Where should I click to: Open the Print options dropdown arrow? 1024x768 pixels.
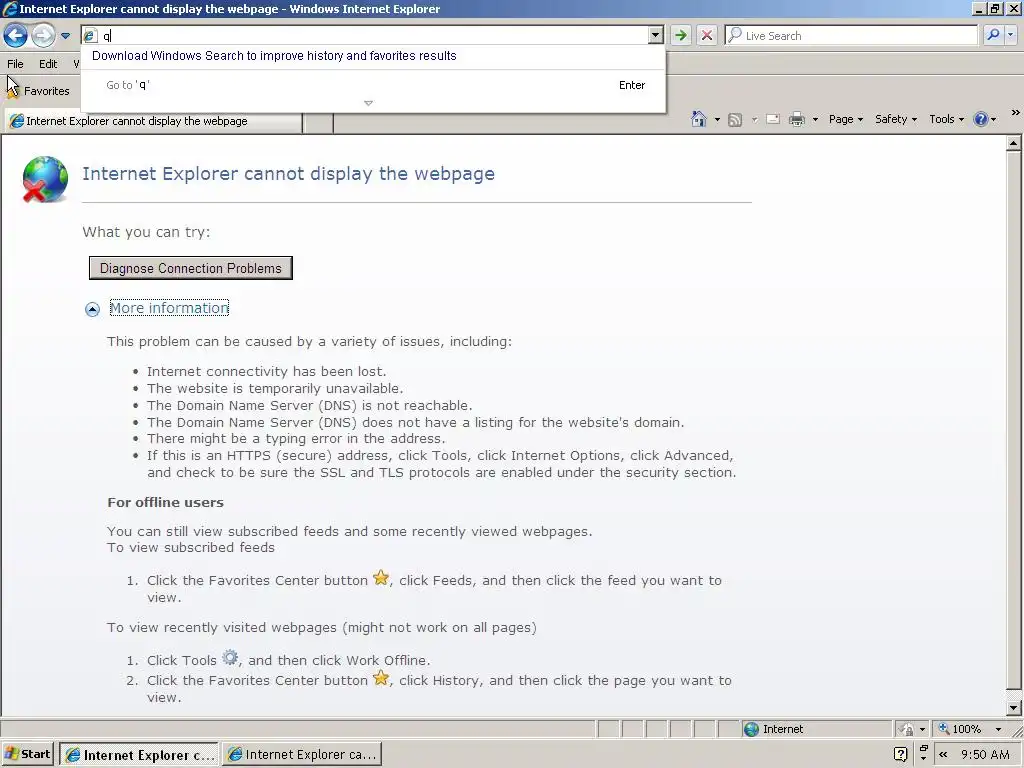pos(815,120)
